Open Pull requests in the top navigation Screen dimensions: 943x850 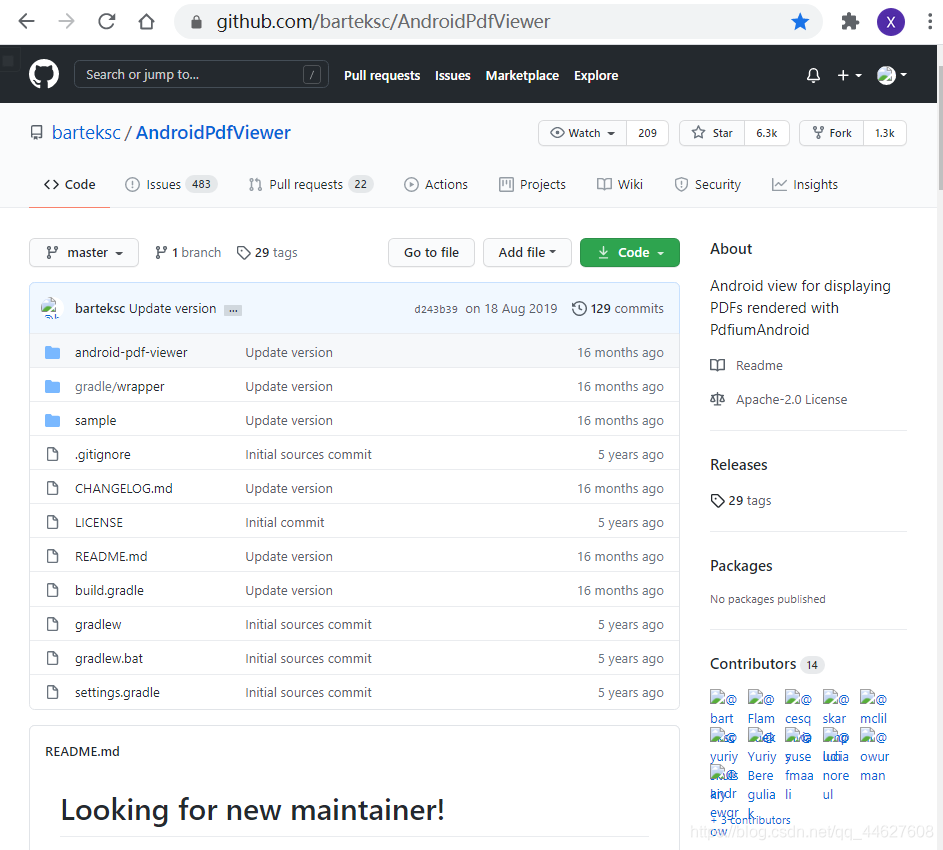click(x=382, y=75)
